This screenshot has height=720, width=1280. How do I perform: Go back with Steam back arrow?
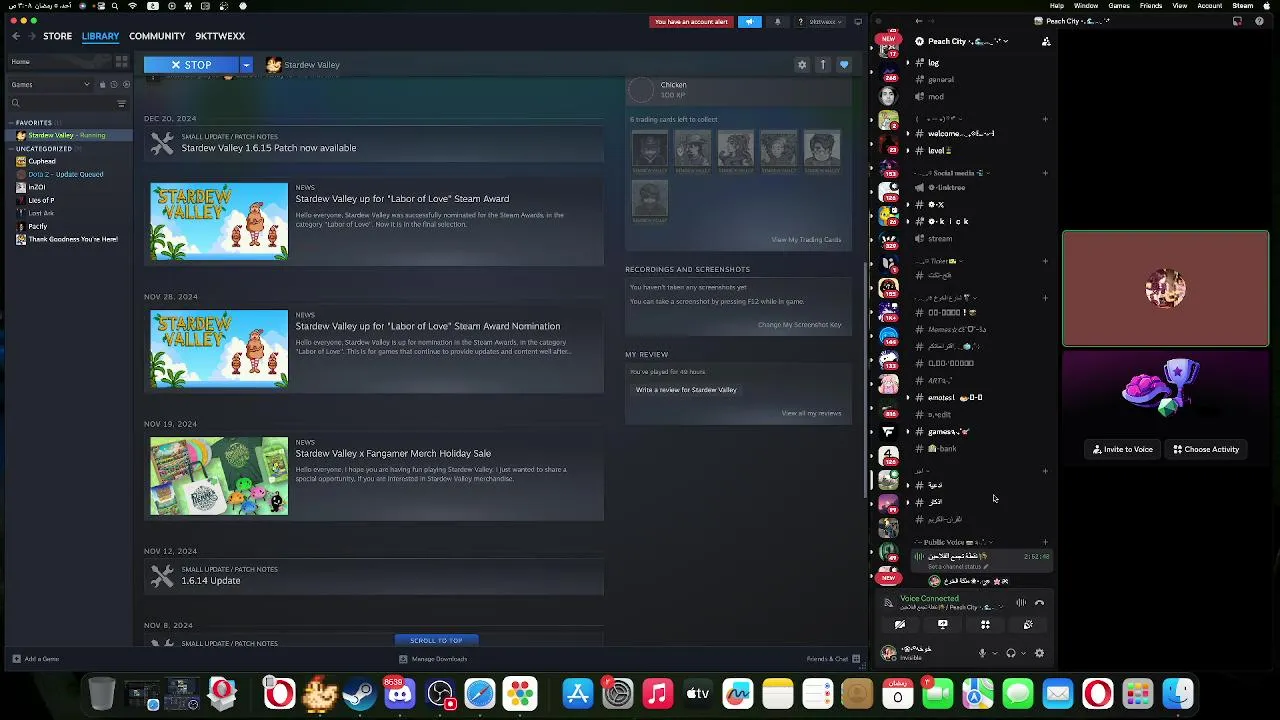point(16,36)
